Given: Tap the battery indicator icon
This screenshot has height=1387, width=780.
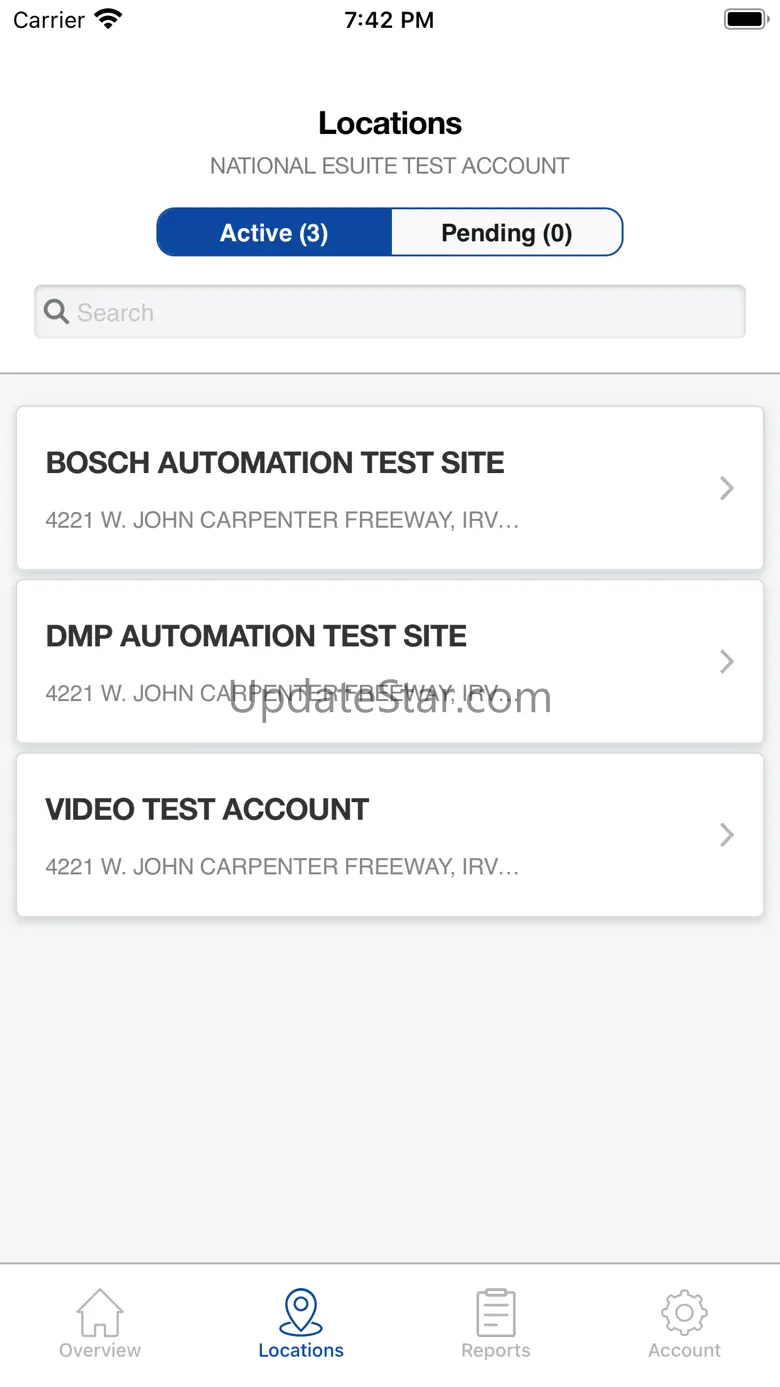Looking at the screenshot, I should 744,19.
